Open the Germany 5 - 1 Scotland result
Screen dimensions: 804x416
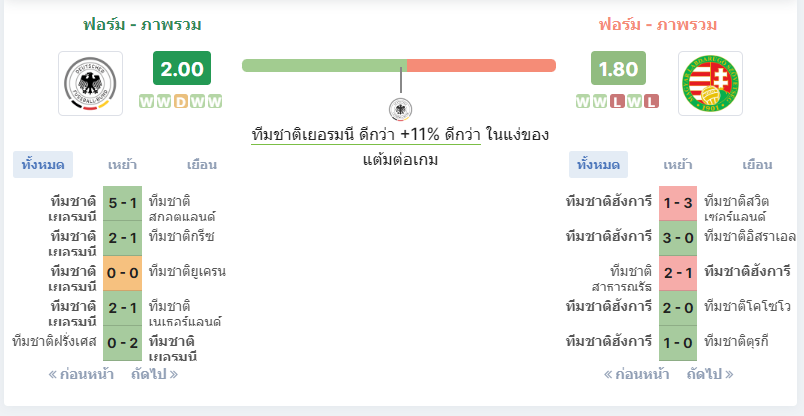click(123, 204)
